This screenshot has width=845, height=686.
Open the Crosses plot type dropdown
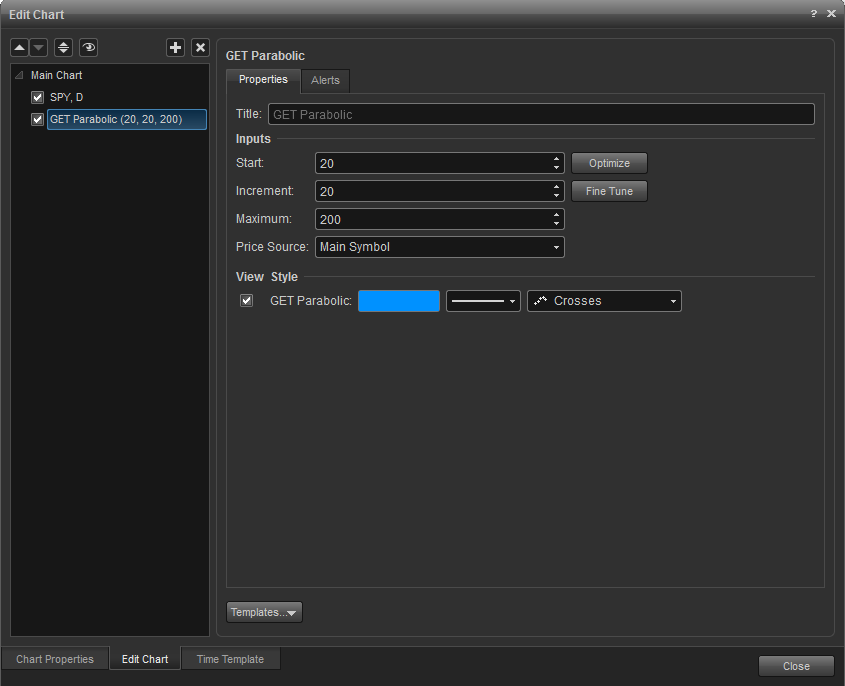[x=604, y=301]
